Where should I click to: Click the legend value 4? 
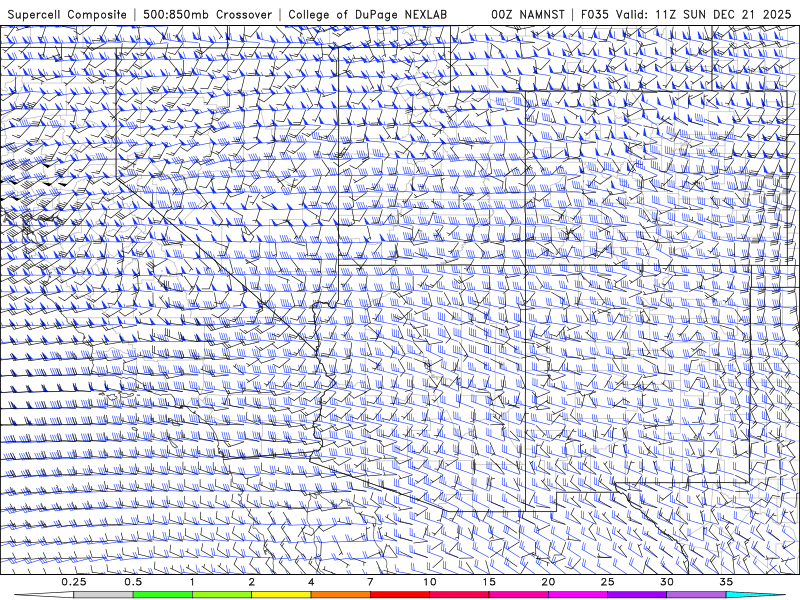click(x=311, y=582)
